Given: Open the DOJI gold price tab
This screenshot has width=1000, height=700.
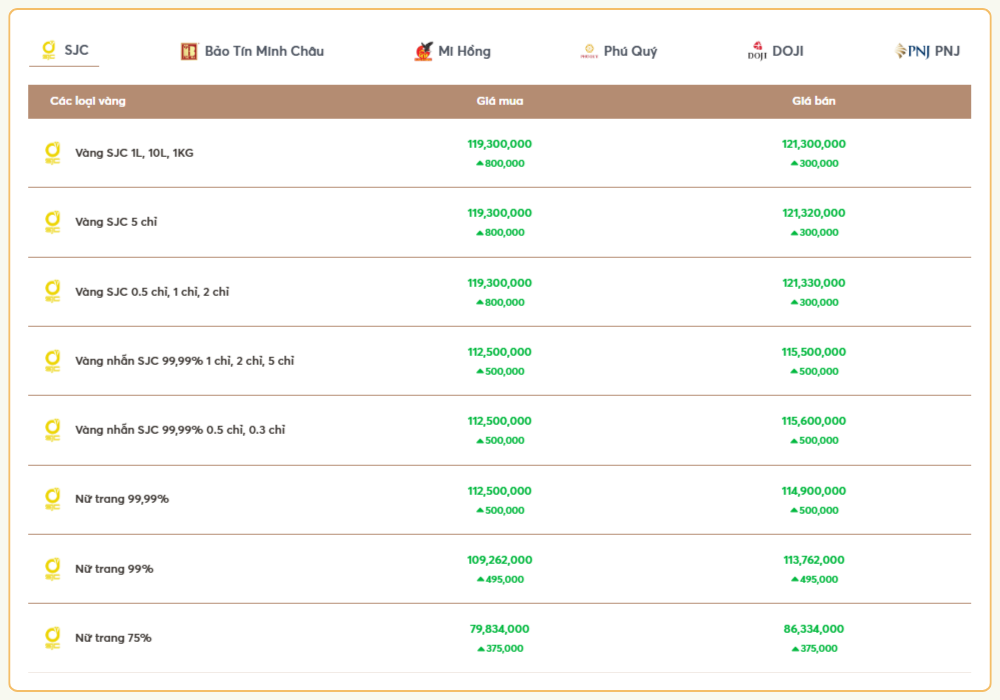Looking at the screenshot, I should click(787, 51).
